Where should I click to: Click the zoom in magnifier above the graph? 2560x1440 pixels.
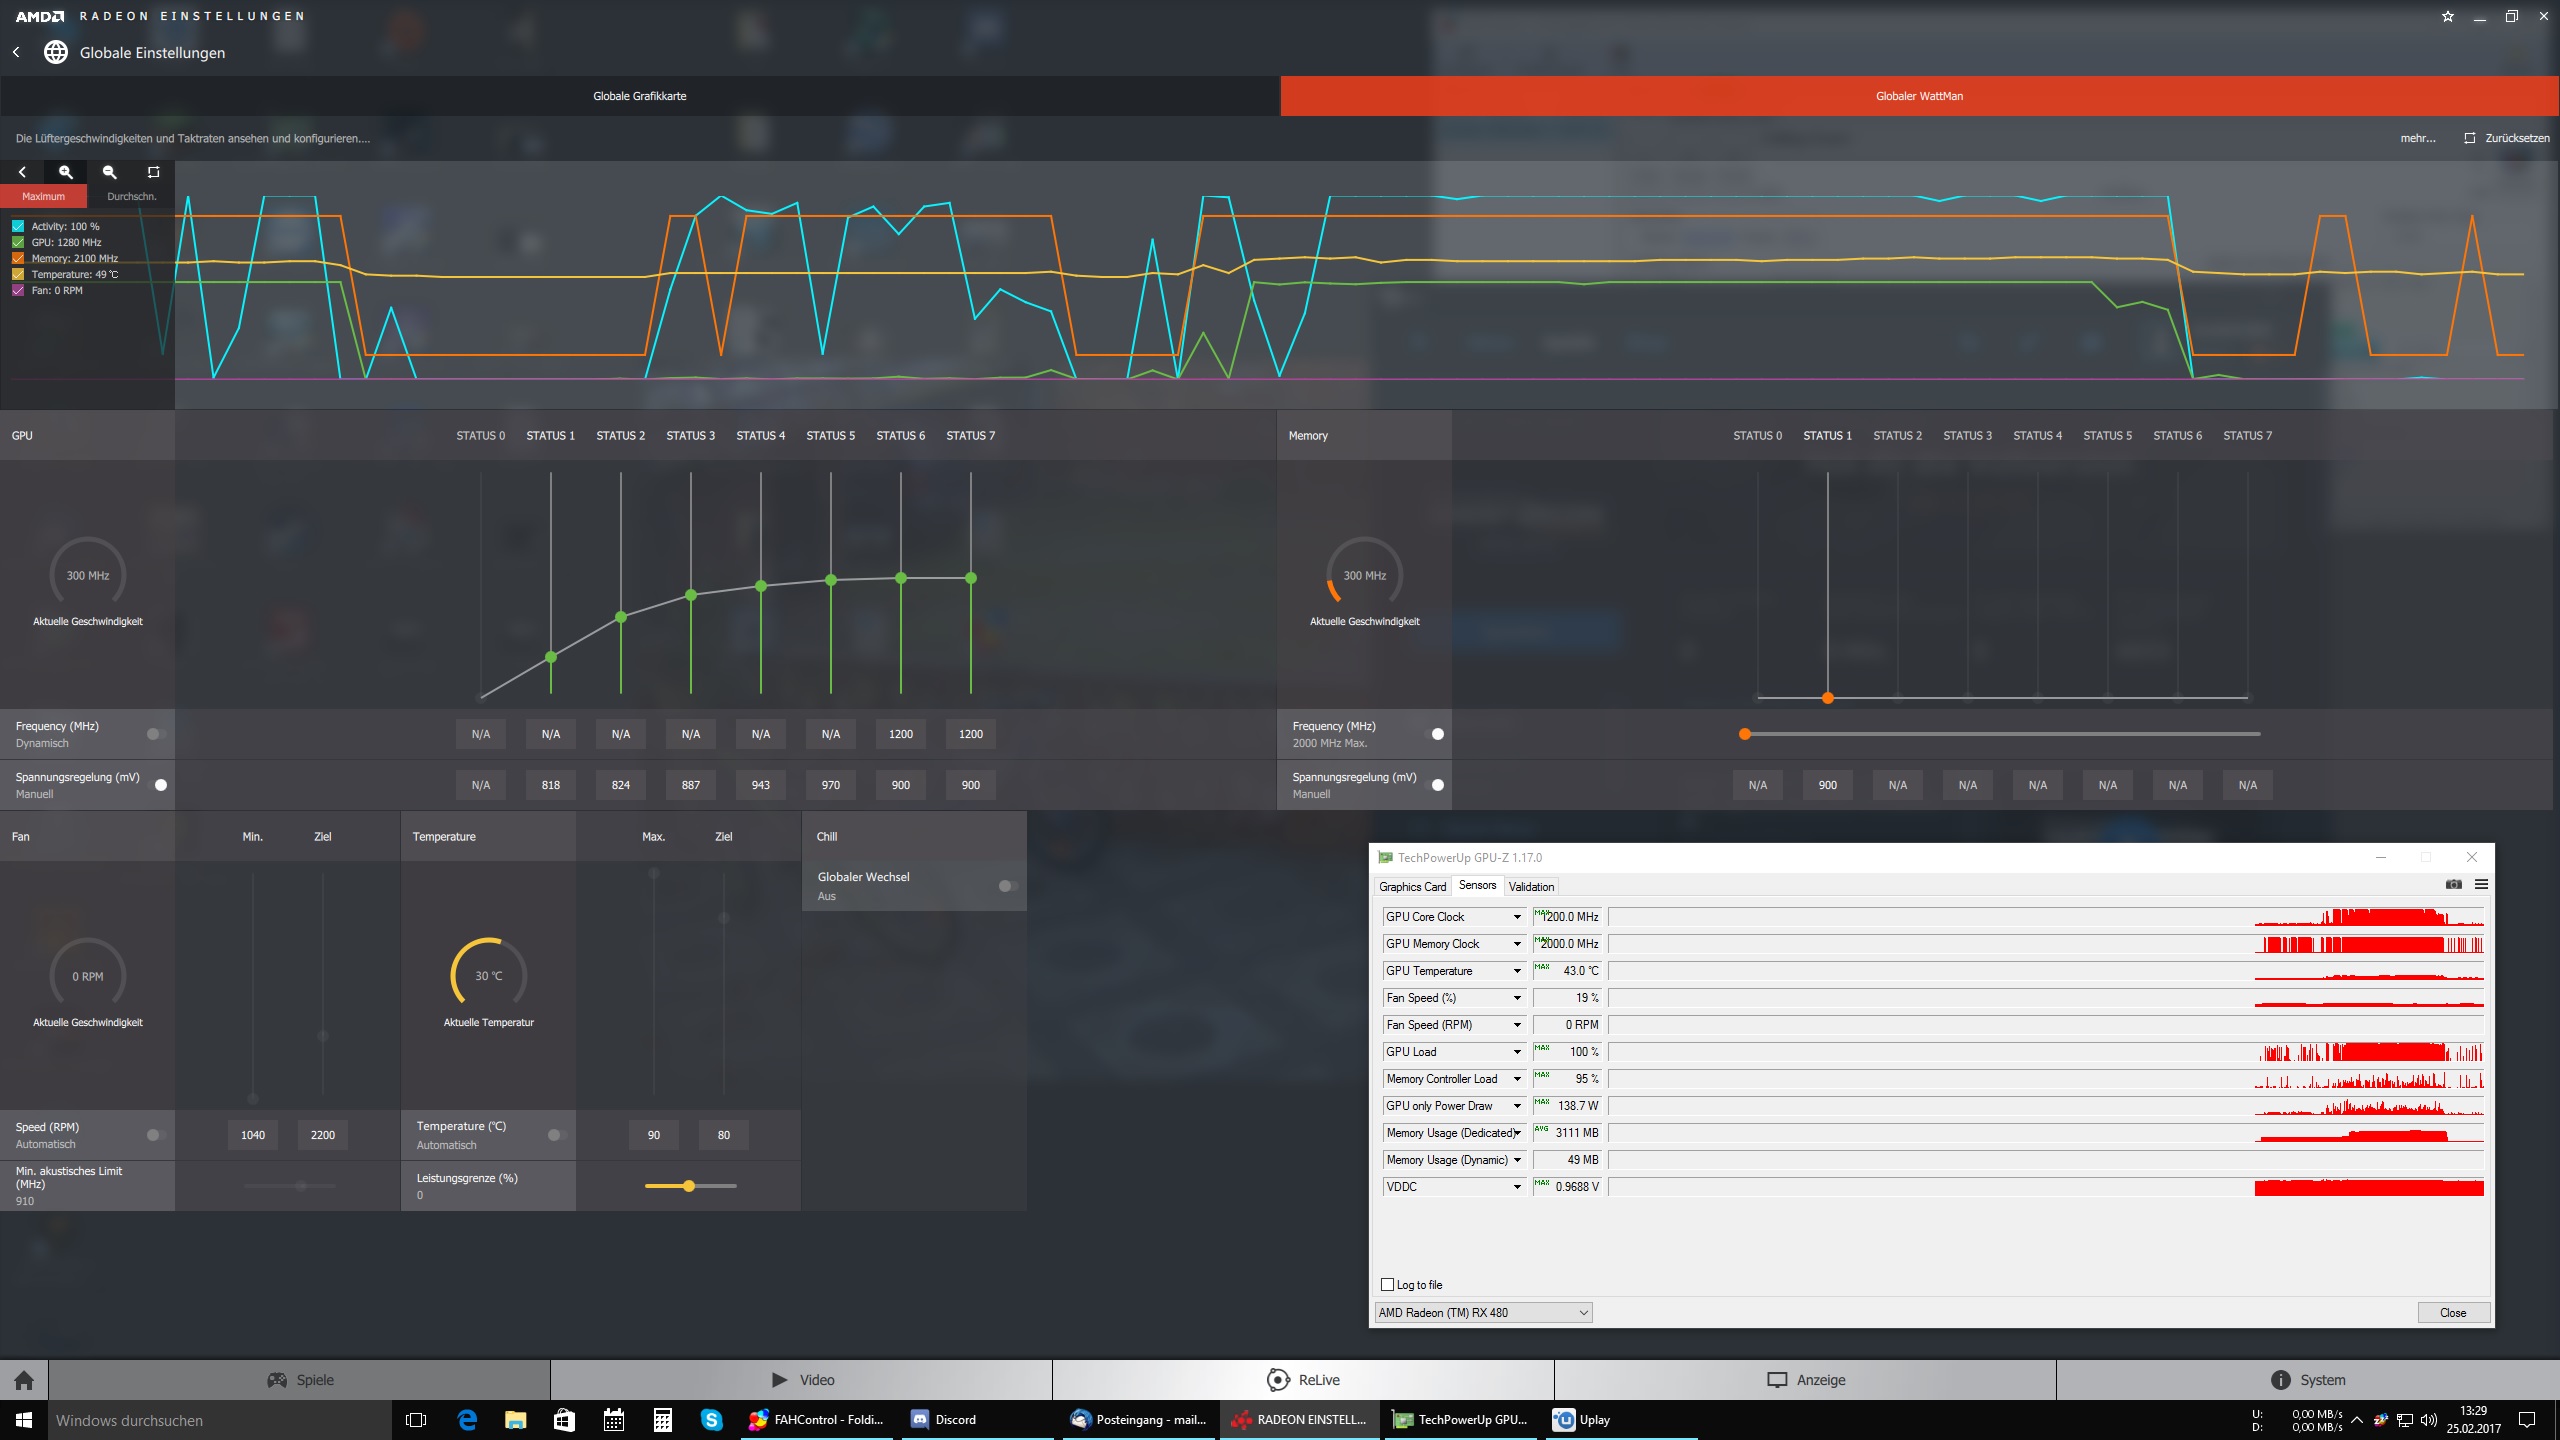(x=66, y=172)
